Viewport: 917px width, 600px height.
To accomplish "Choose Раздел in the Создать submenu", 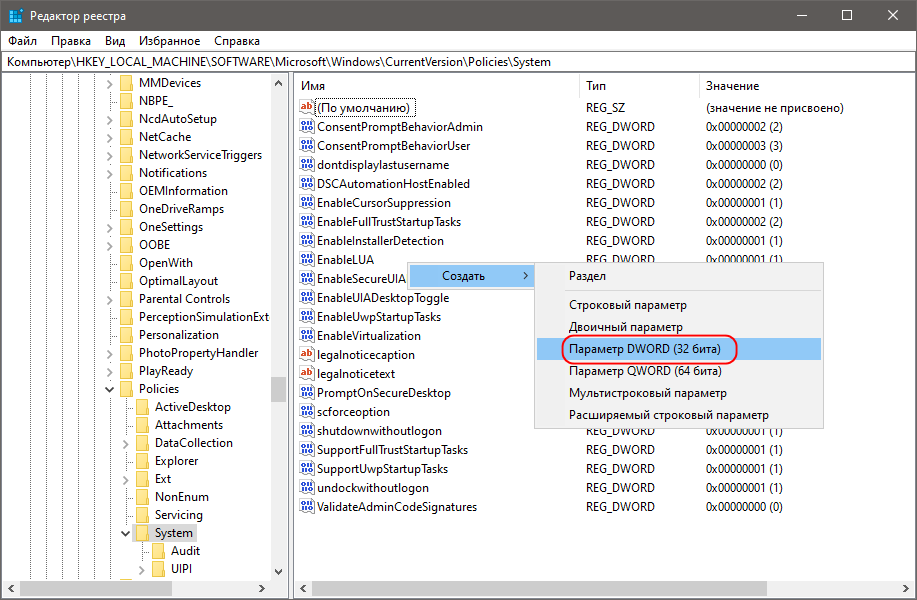I will pos(679,276).
